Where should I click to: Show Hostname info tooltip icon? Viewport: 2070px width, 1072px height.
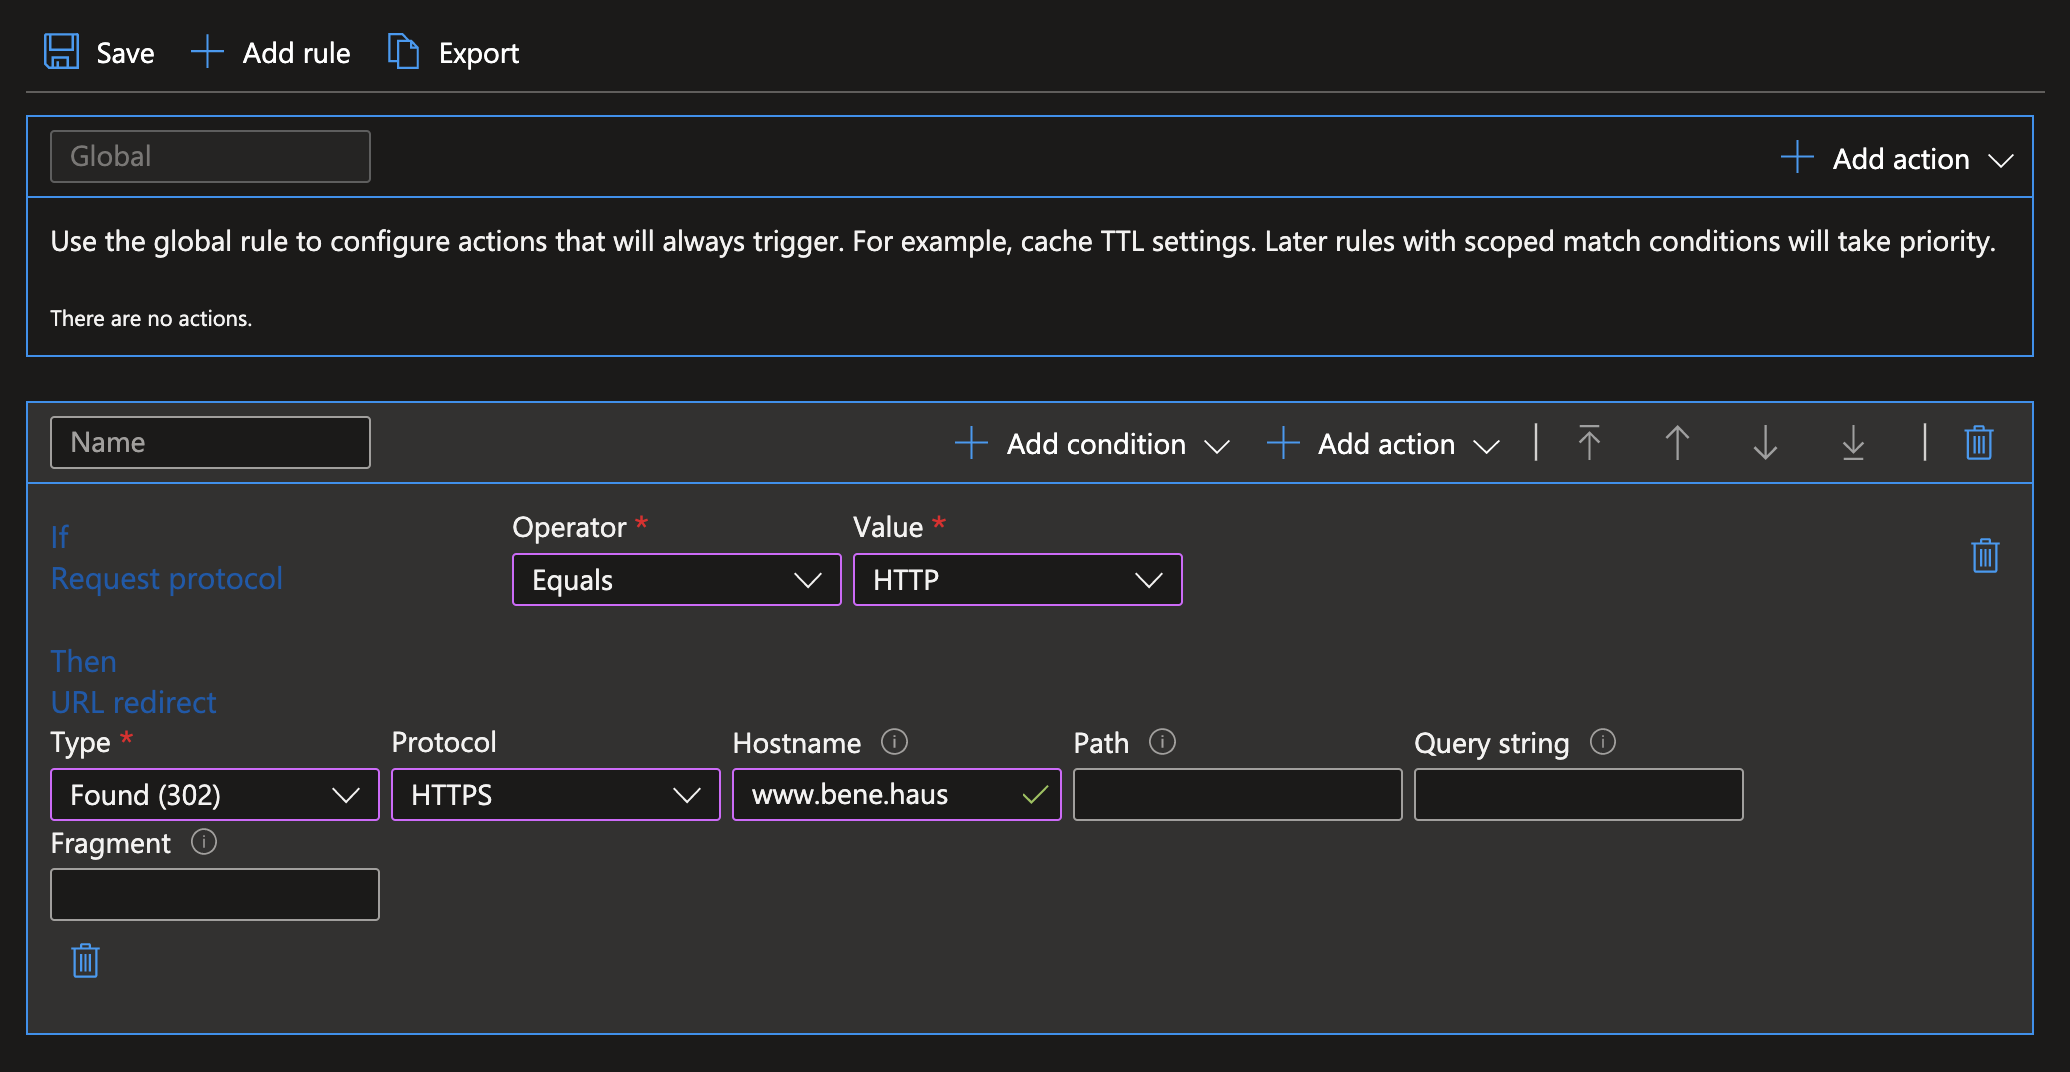894,742
